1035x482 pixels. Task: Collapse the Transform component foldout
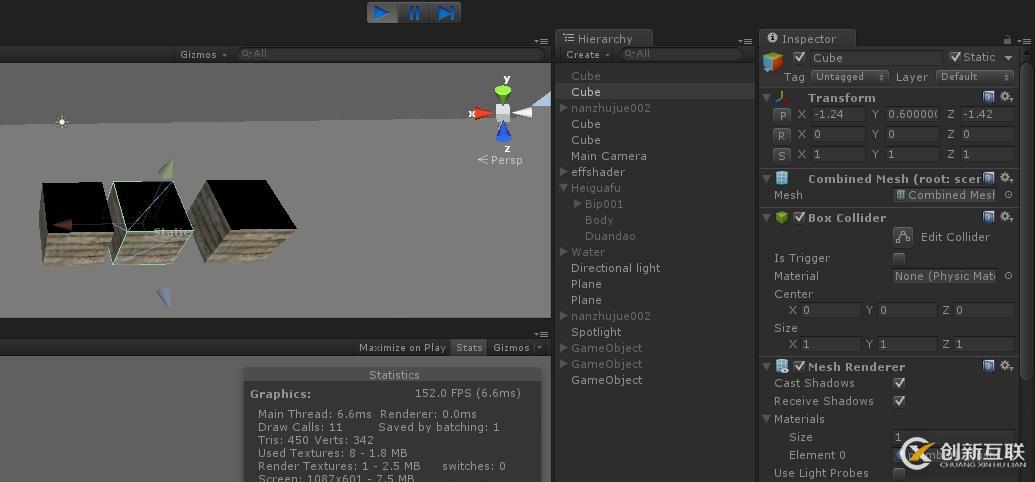(x=766, y=98)
